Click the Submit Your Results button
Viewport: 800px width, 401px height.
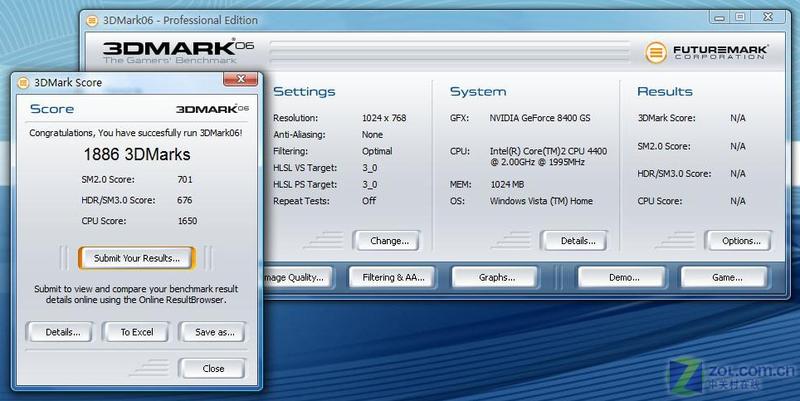[x=137, y=258]
